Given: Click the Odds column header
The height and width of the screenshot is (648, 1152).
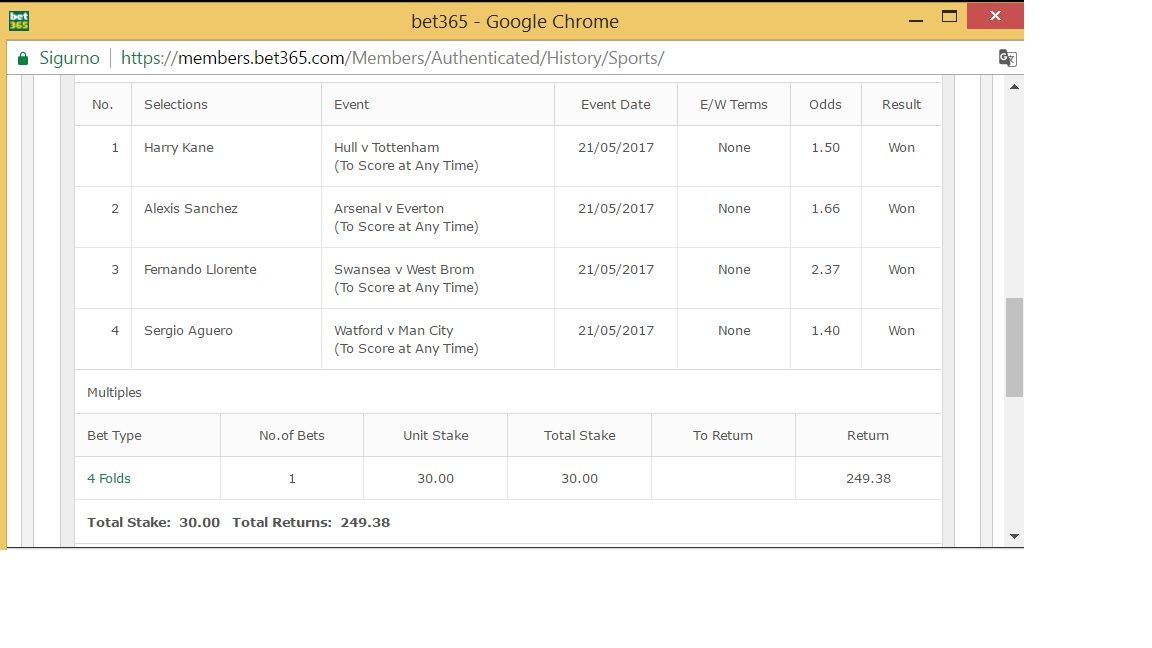Looking at the screenshot, I should 825,104.
